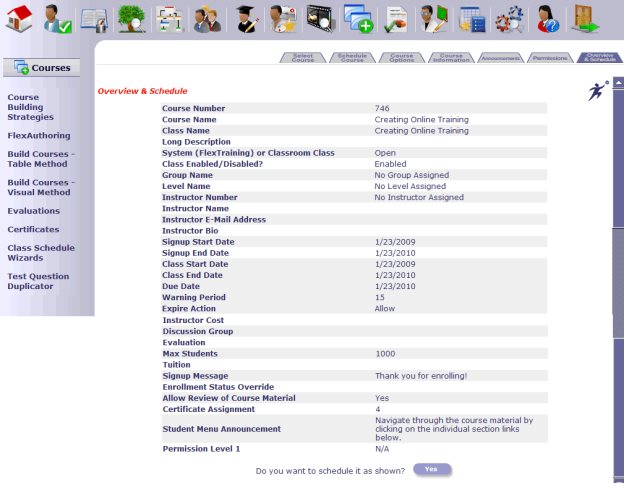
Task: Click the 'Thank you for enrolling!' message
Action: (x=421, y=376)
